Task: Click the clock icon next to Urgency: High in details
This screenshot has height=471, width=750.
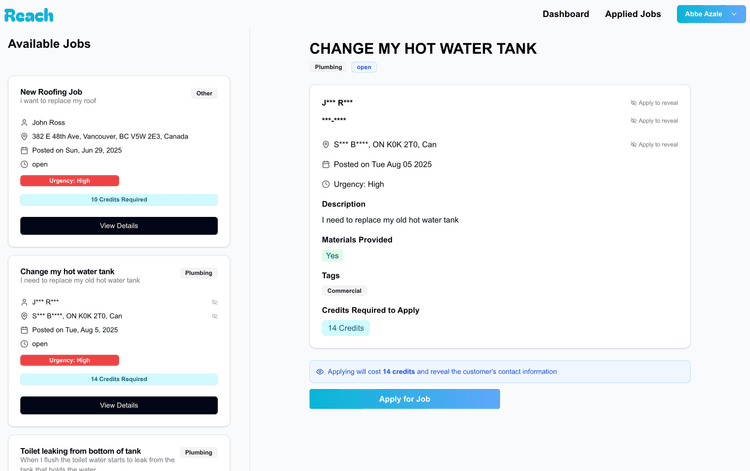Action: click(326, 184)
